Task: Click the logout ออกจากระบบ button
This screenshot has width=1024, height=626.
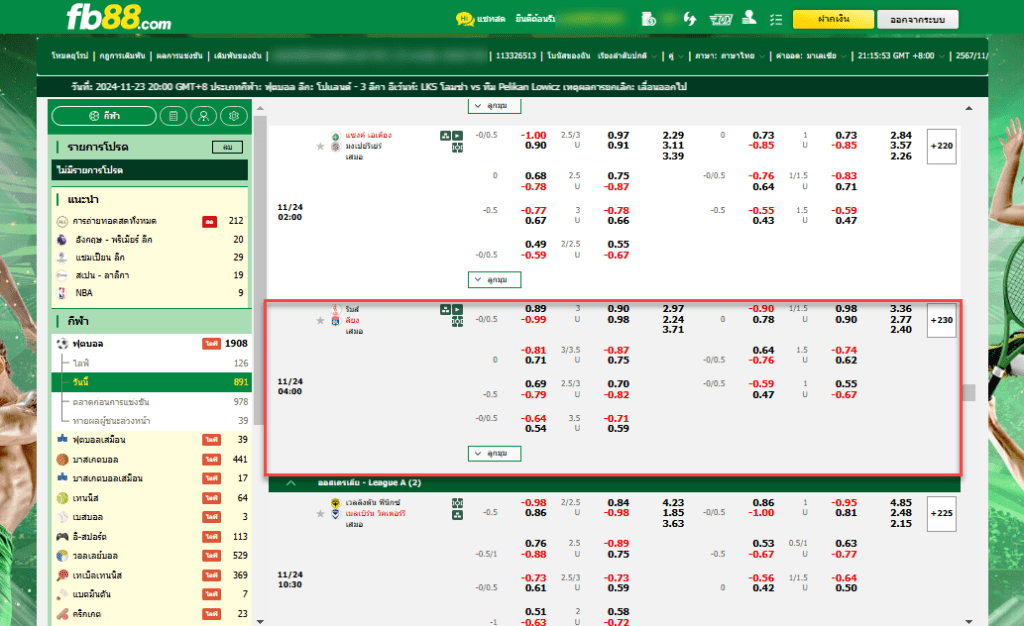Action: pyautogui.click(x=918, y=20)
